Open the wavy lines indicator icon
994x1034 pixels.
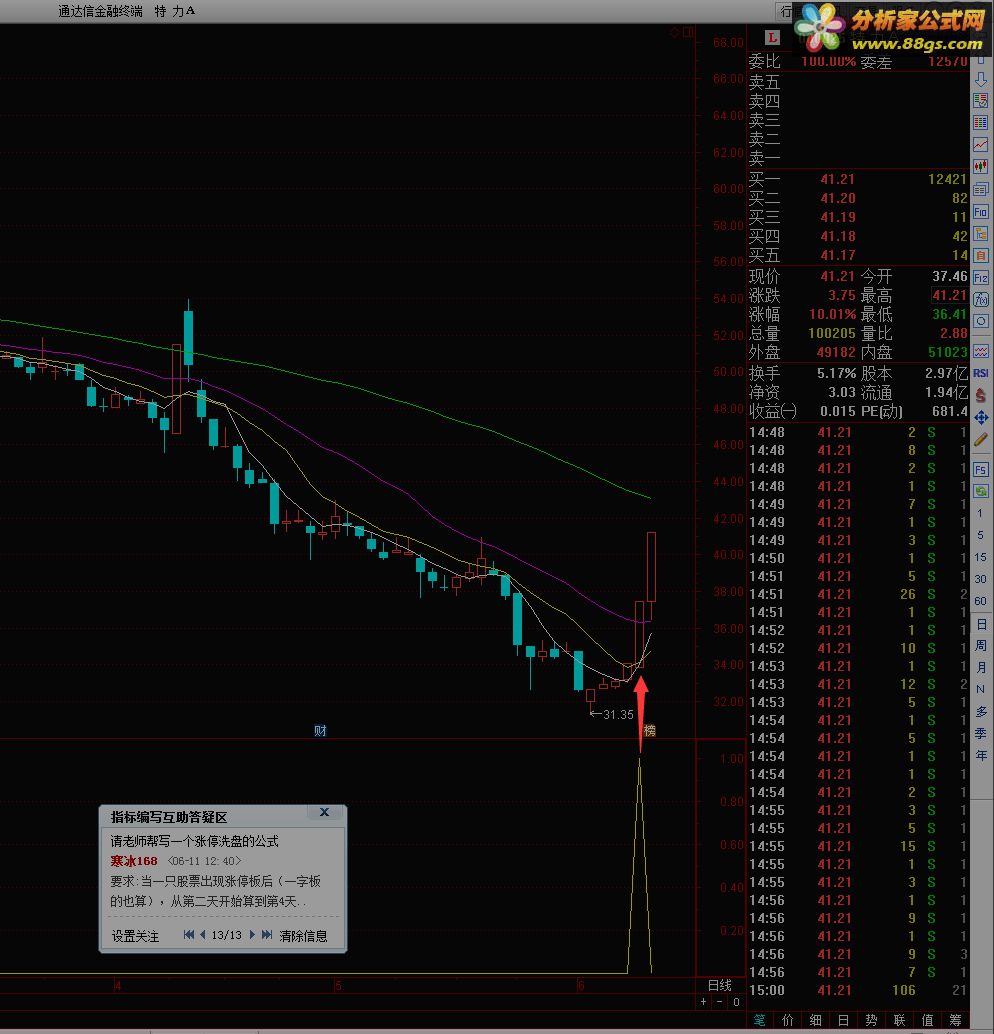pyautogui.click(x=981, y=351)
